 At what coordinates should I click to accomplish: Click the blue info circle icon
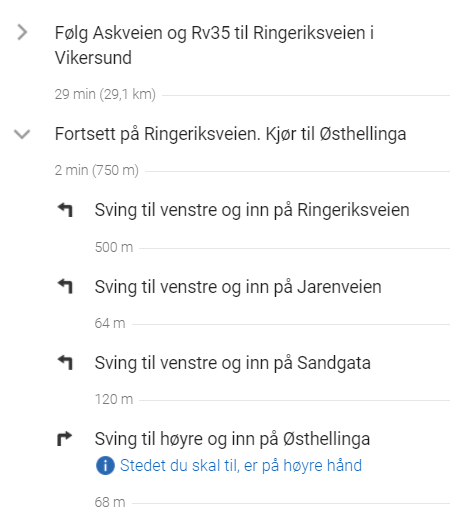(x=105, y=466)
